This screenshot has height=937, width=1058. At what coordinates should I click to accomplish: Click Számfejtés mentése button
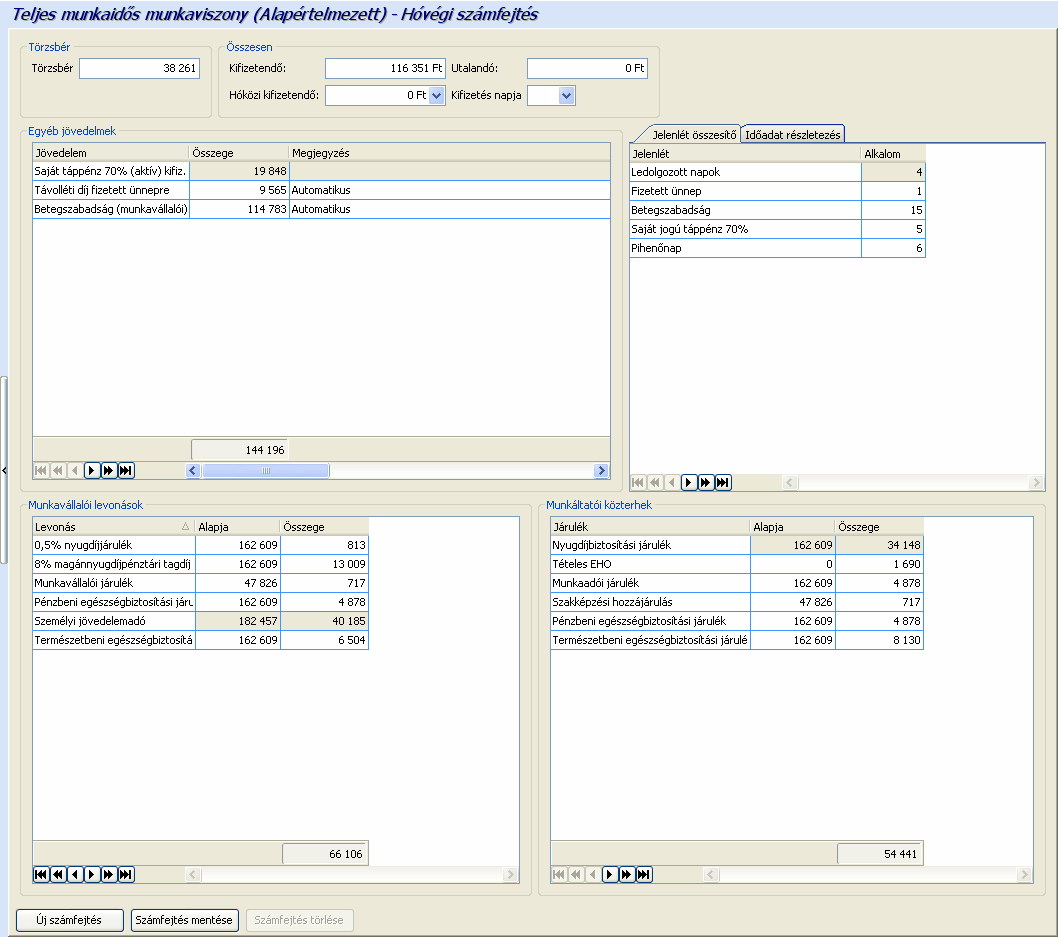184,920
